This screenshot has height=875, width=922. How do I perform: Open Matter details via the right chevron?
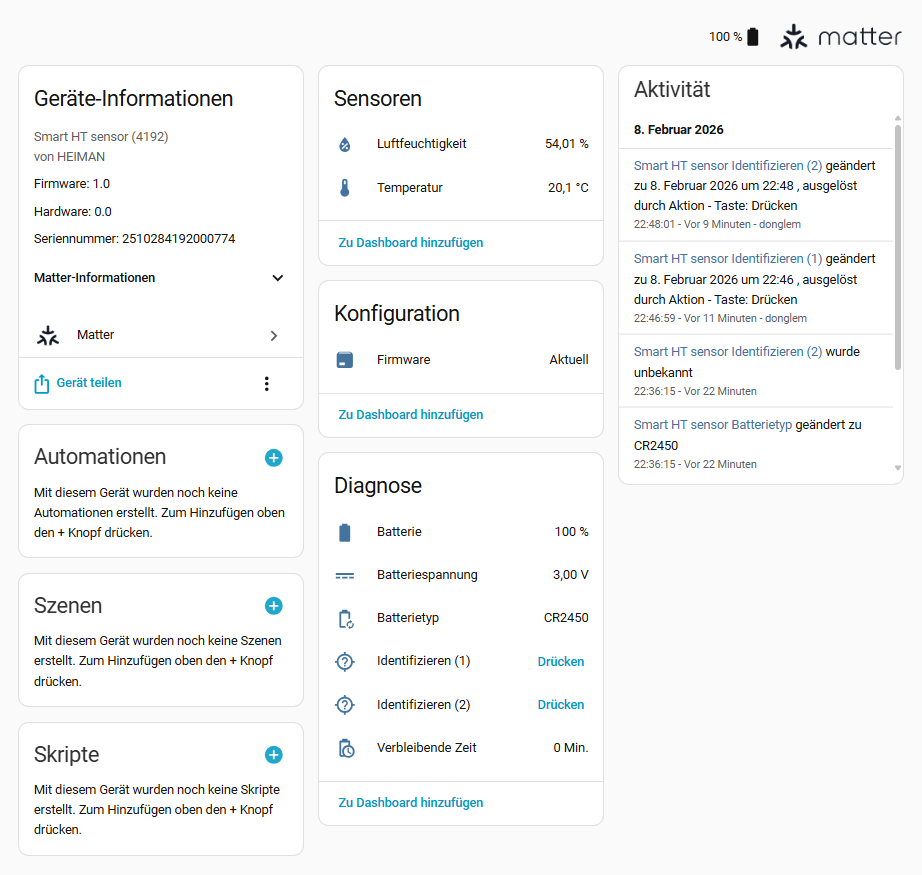[273, 335]
